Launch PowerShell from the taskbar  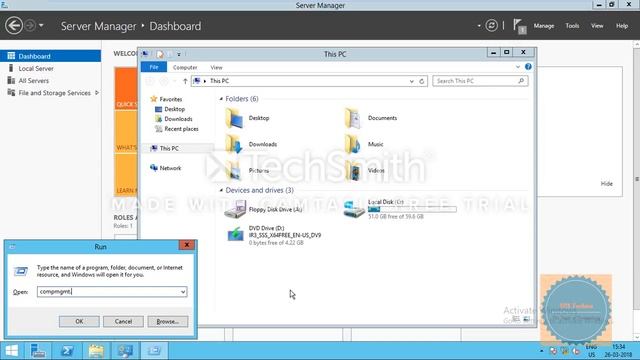[x=67, y=351]
